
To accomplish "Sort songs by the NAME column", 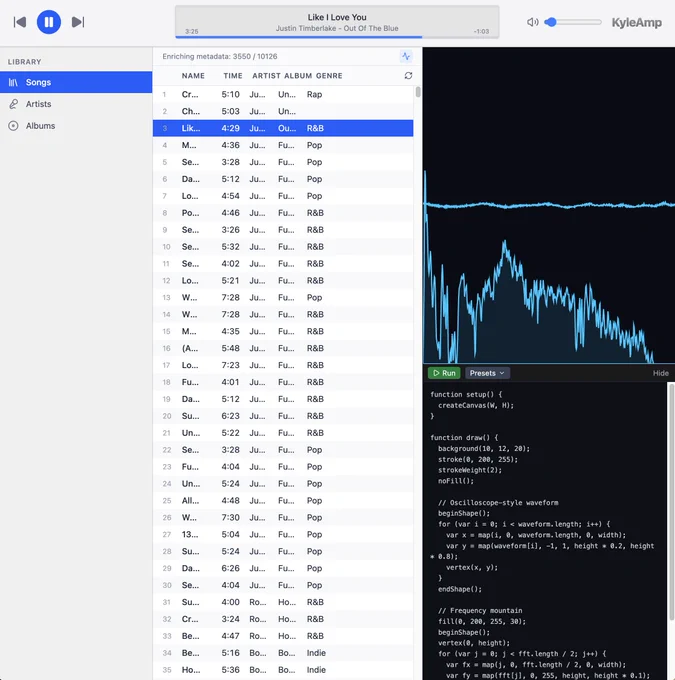I will pos(193,75).
